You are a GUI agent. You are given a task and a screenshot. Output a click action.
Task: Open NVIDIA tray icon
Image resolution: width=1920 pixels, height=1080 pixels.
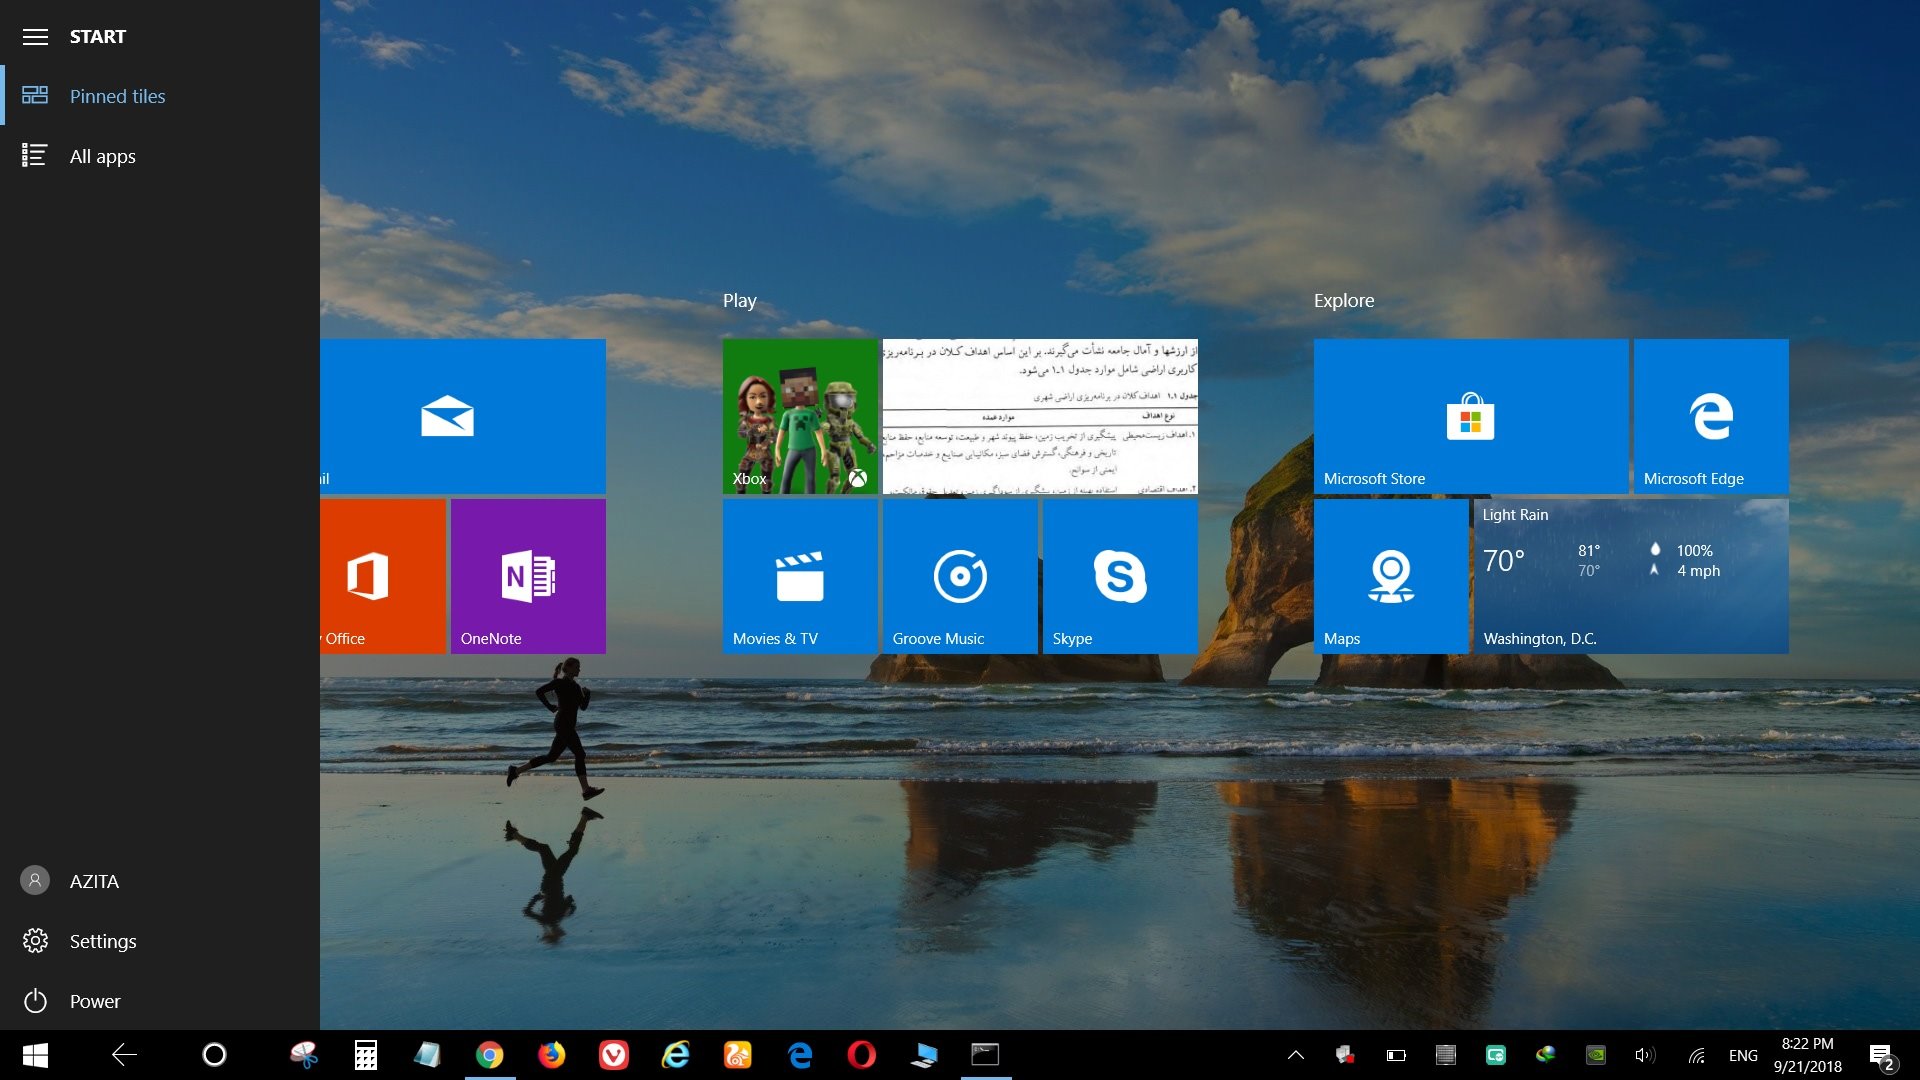click(x=1596, y=1055)
